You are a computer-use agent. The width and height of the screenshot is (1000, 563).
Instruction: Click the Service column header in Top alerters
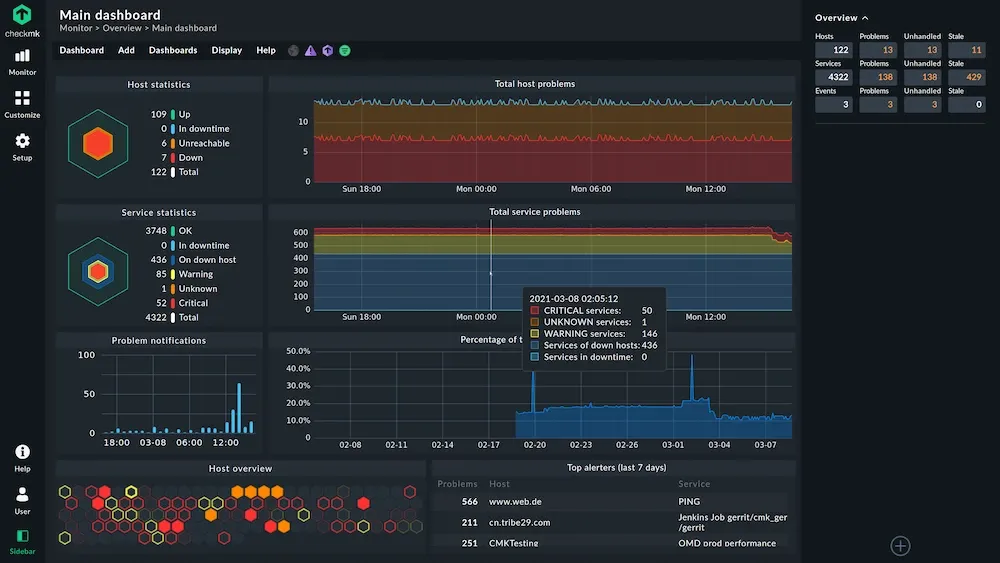[694, 484]
